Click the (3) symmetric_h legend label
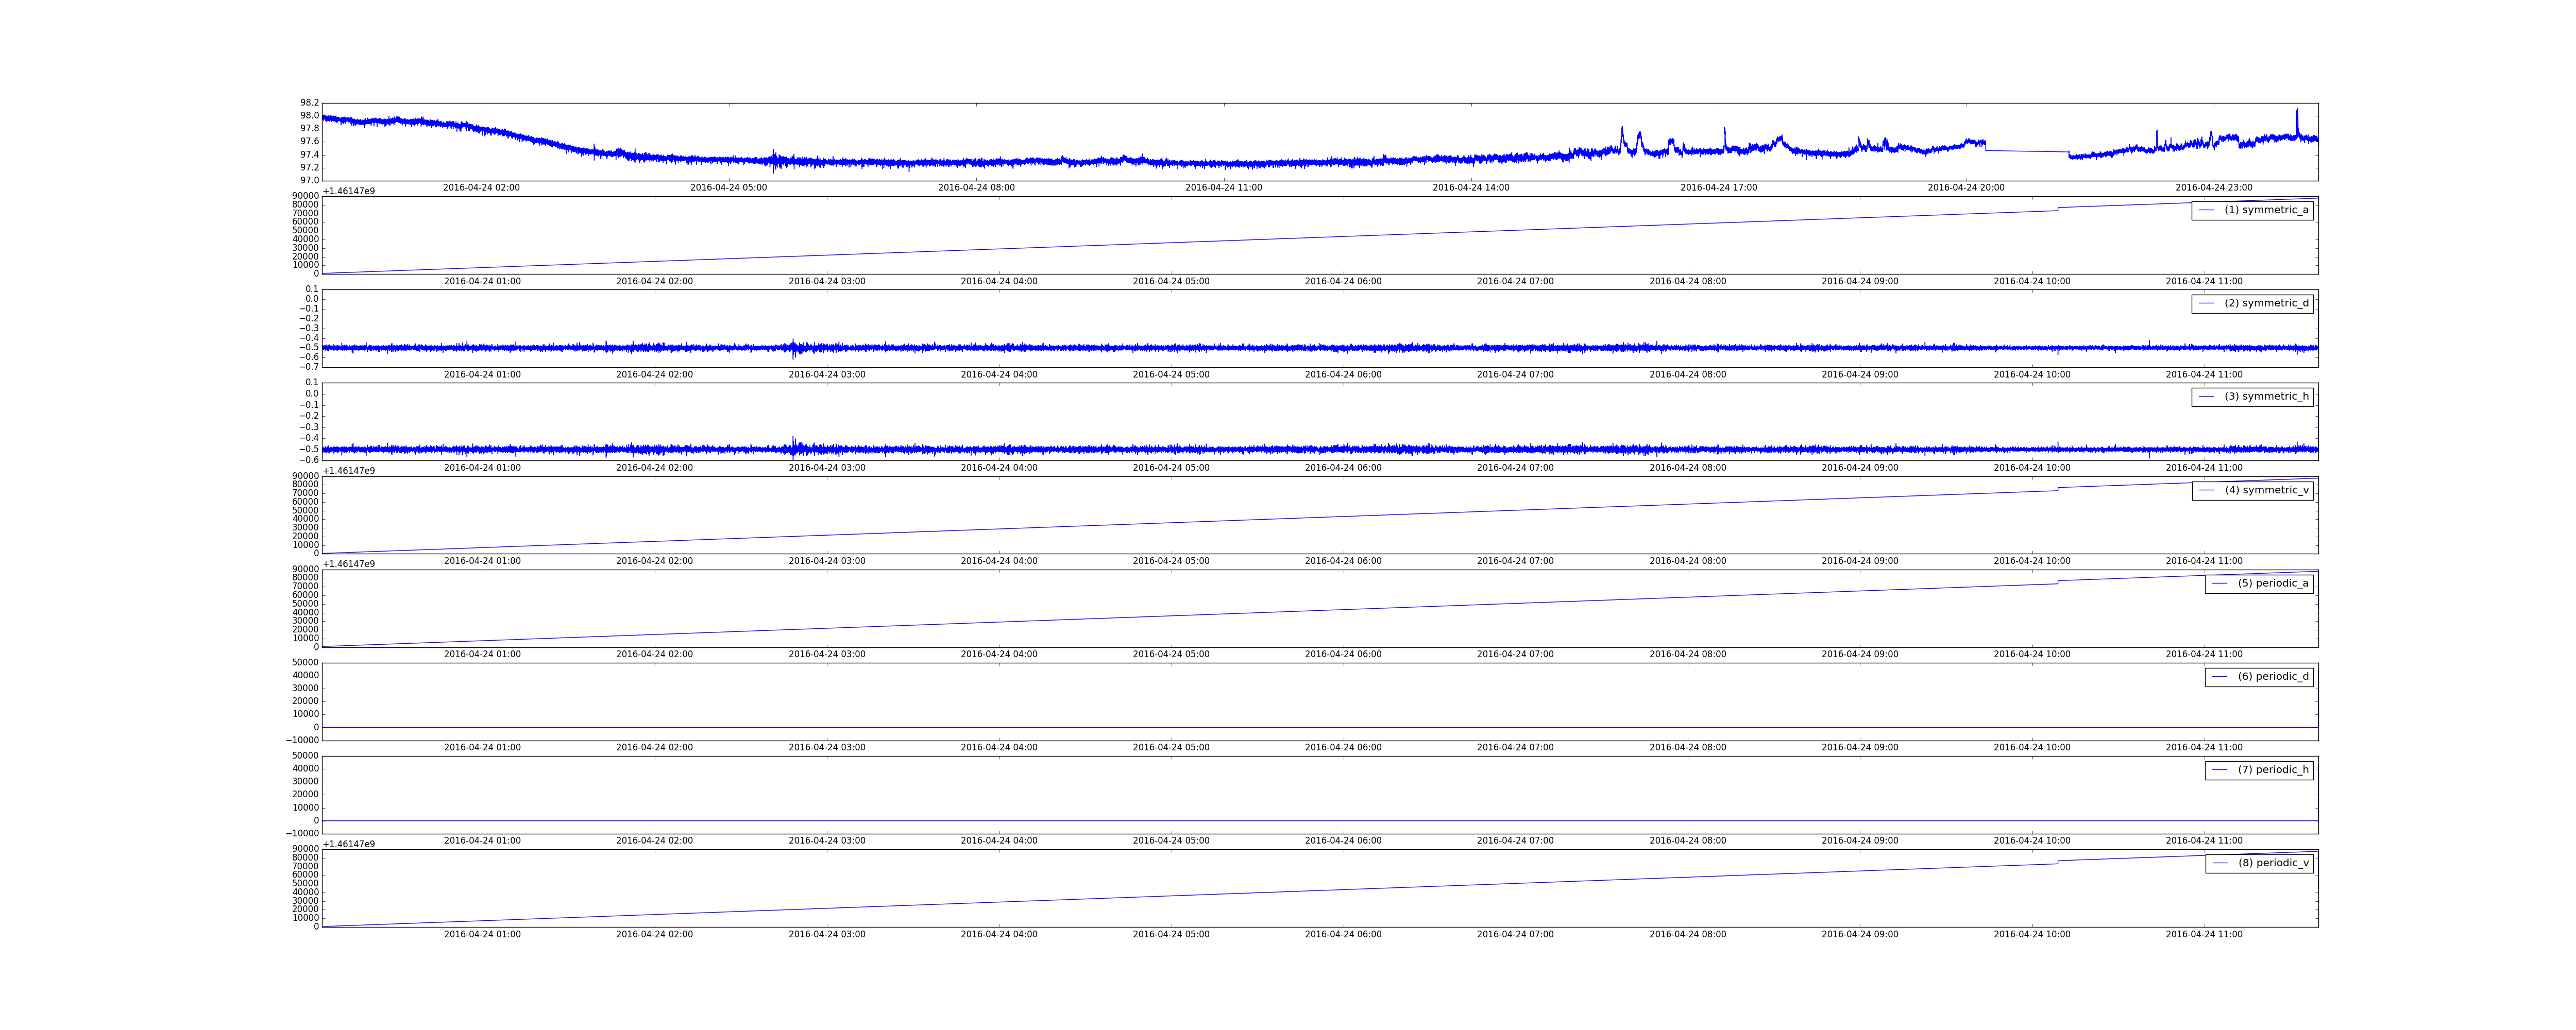Image resolution: width=2576 pixels, height=1030 pixels. (x=2266, y=396)
